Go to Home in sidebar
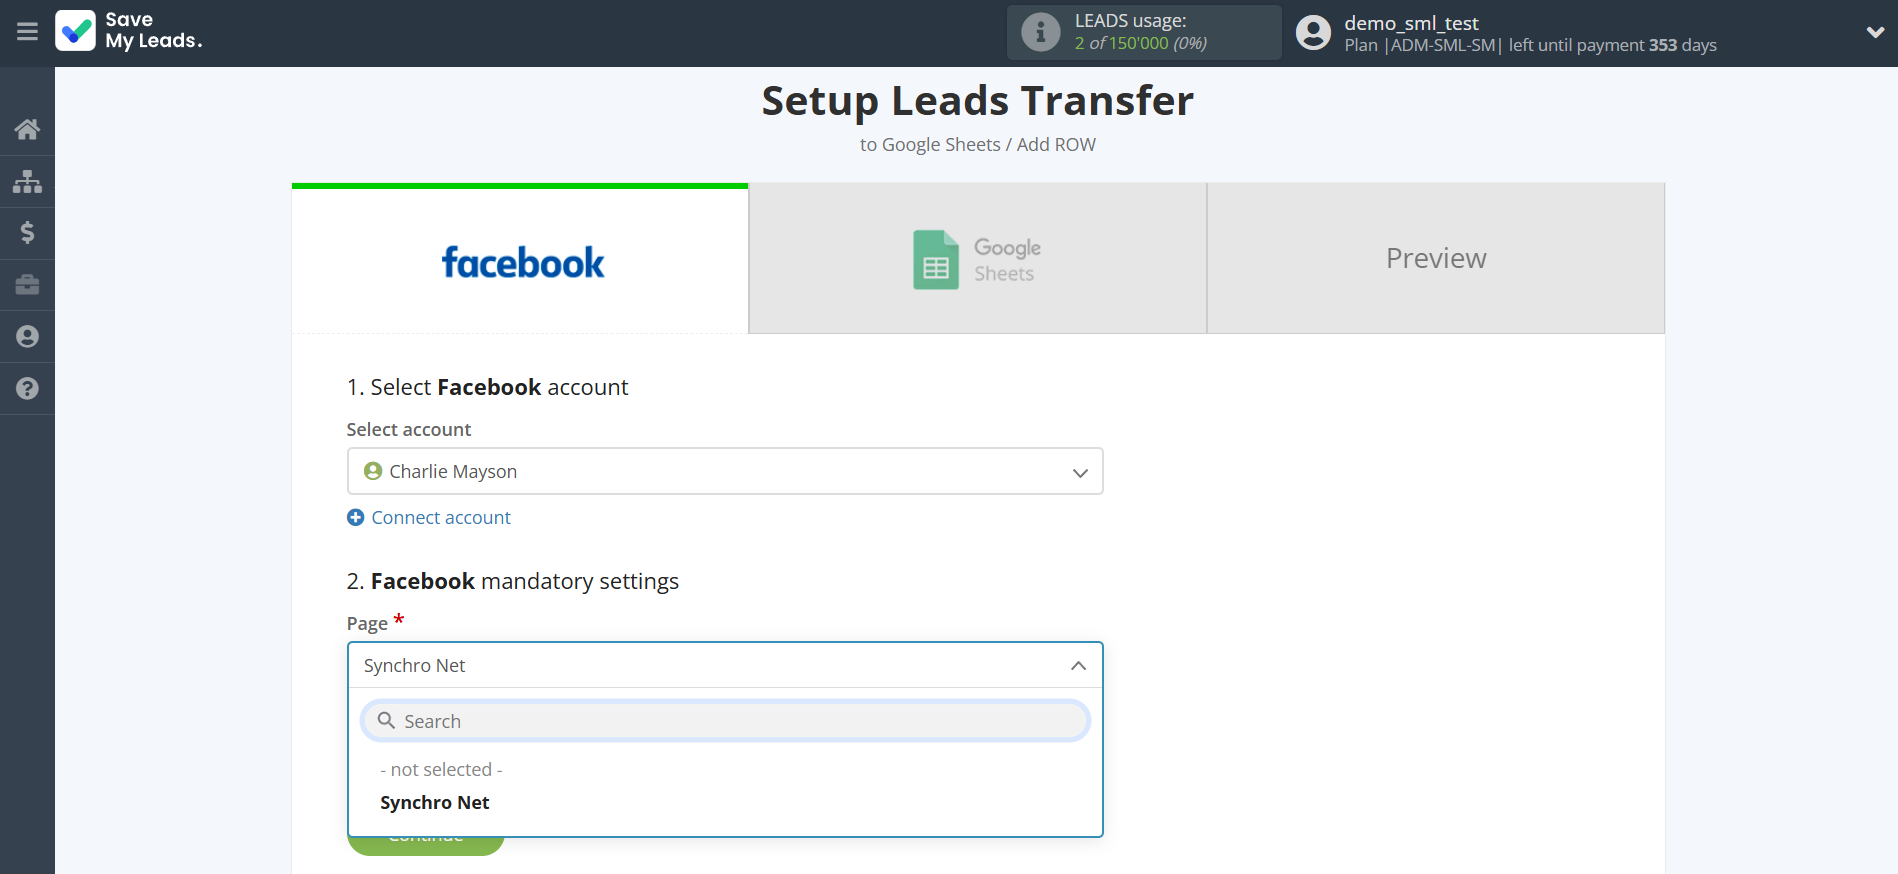 click(27, 129)
